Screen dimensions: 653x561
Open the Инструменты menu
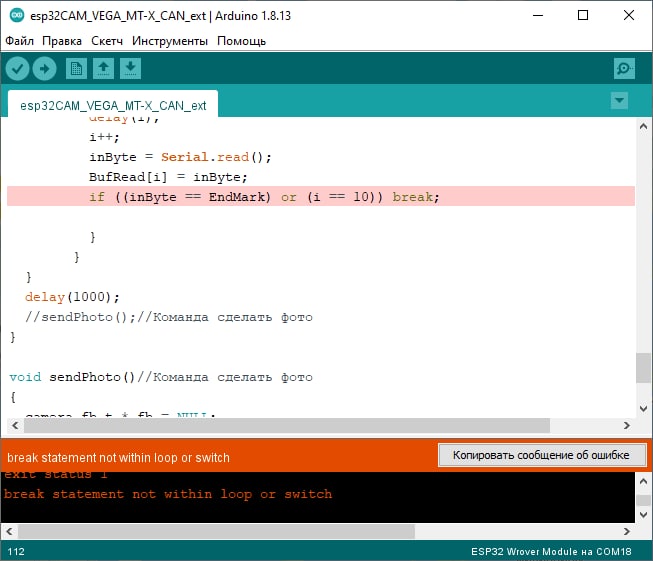169,41
